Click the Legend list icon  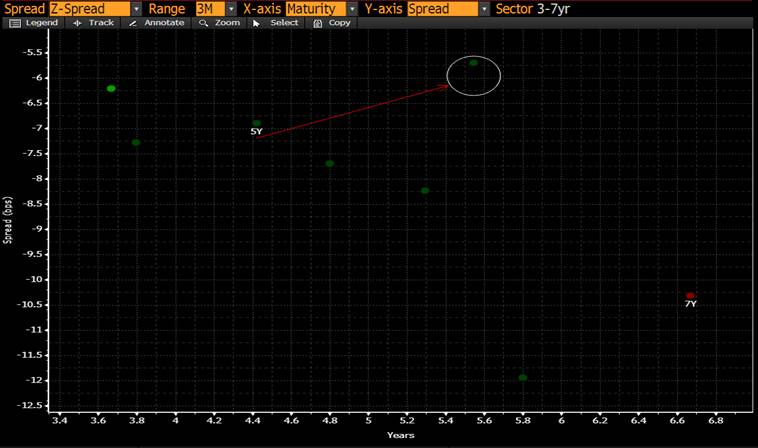[15, 23]
